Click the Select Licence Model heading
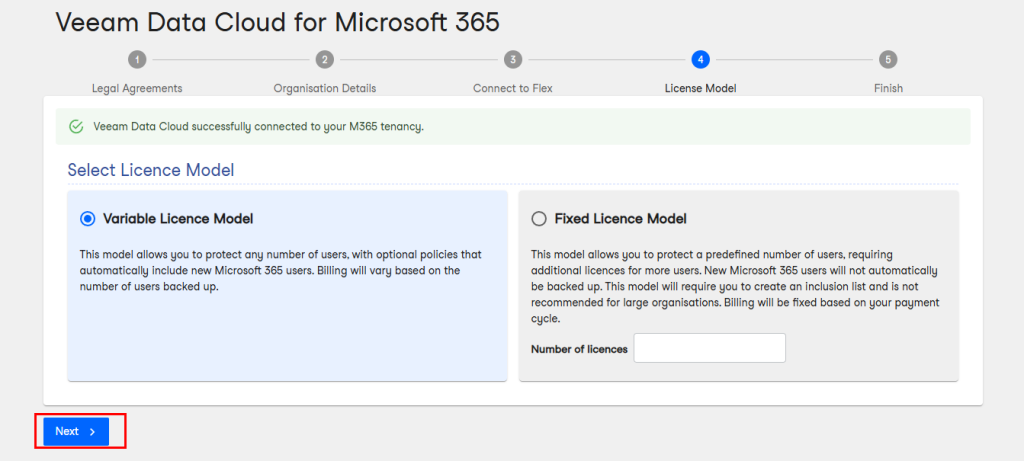 coord(151,170)
